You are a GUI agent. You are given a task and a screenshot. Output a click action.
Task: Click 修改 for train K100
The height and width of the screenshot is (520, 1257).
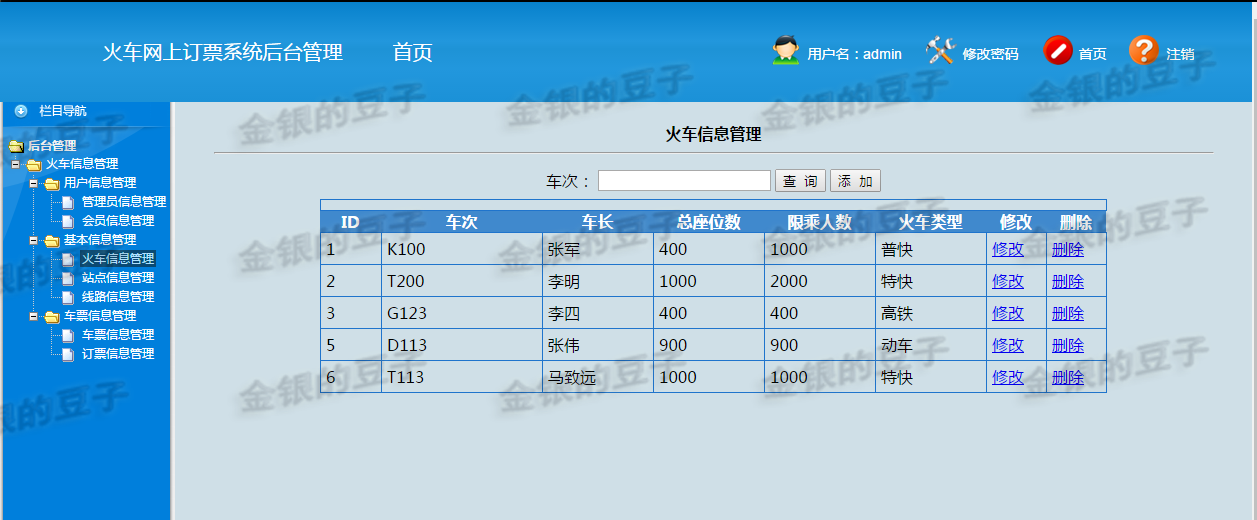pos(1008,250)
